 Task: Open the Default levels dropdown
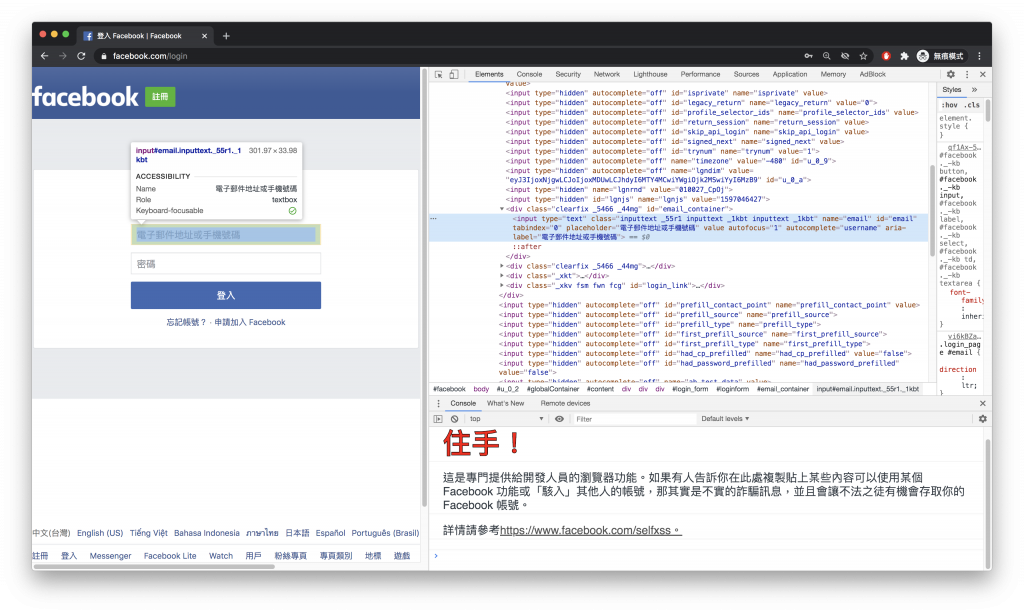click(x=725, y=419)
